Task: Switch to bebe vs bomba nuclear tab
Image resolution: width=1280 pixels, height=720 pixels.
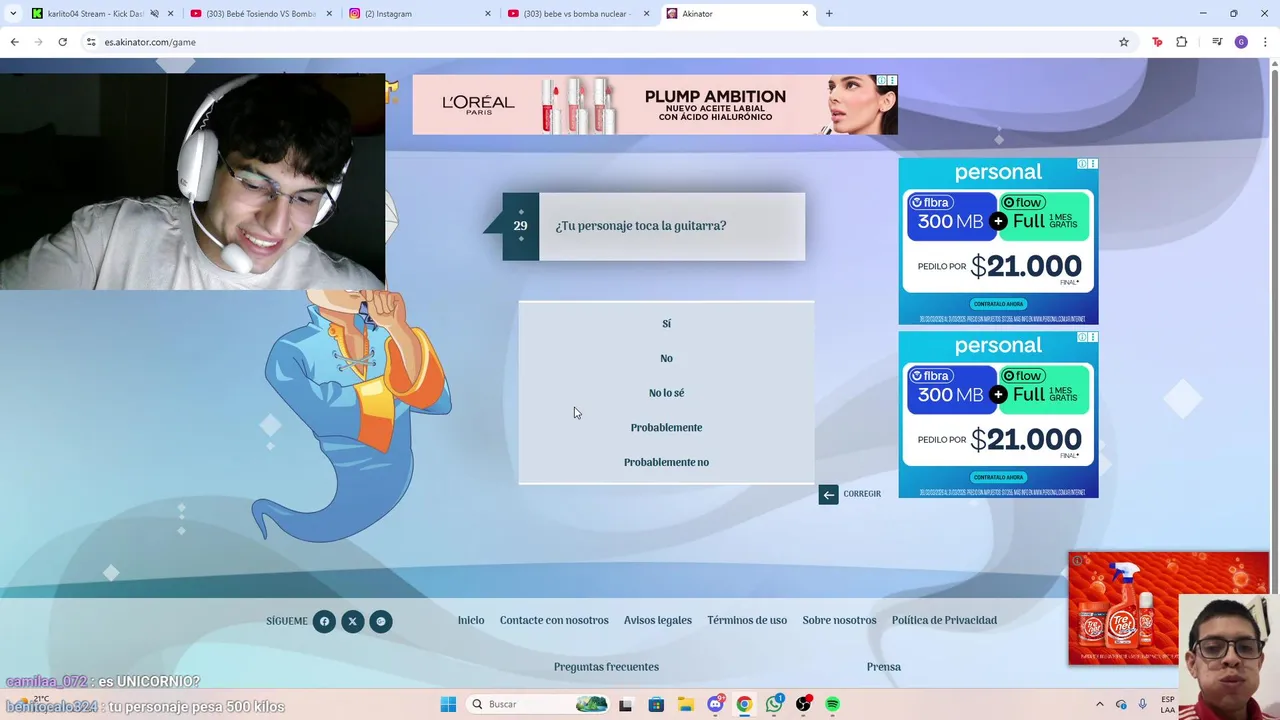Action: click(577, 14)
